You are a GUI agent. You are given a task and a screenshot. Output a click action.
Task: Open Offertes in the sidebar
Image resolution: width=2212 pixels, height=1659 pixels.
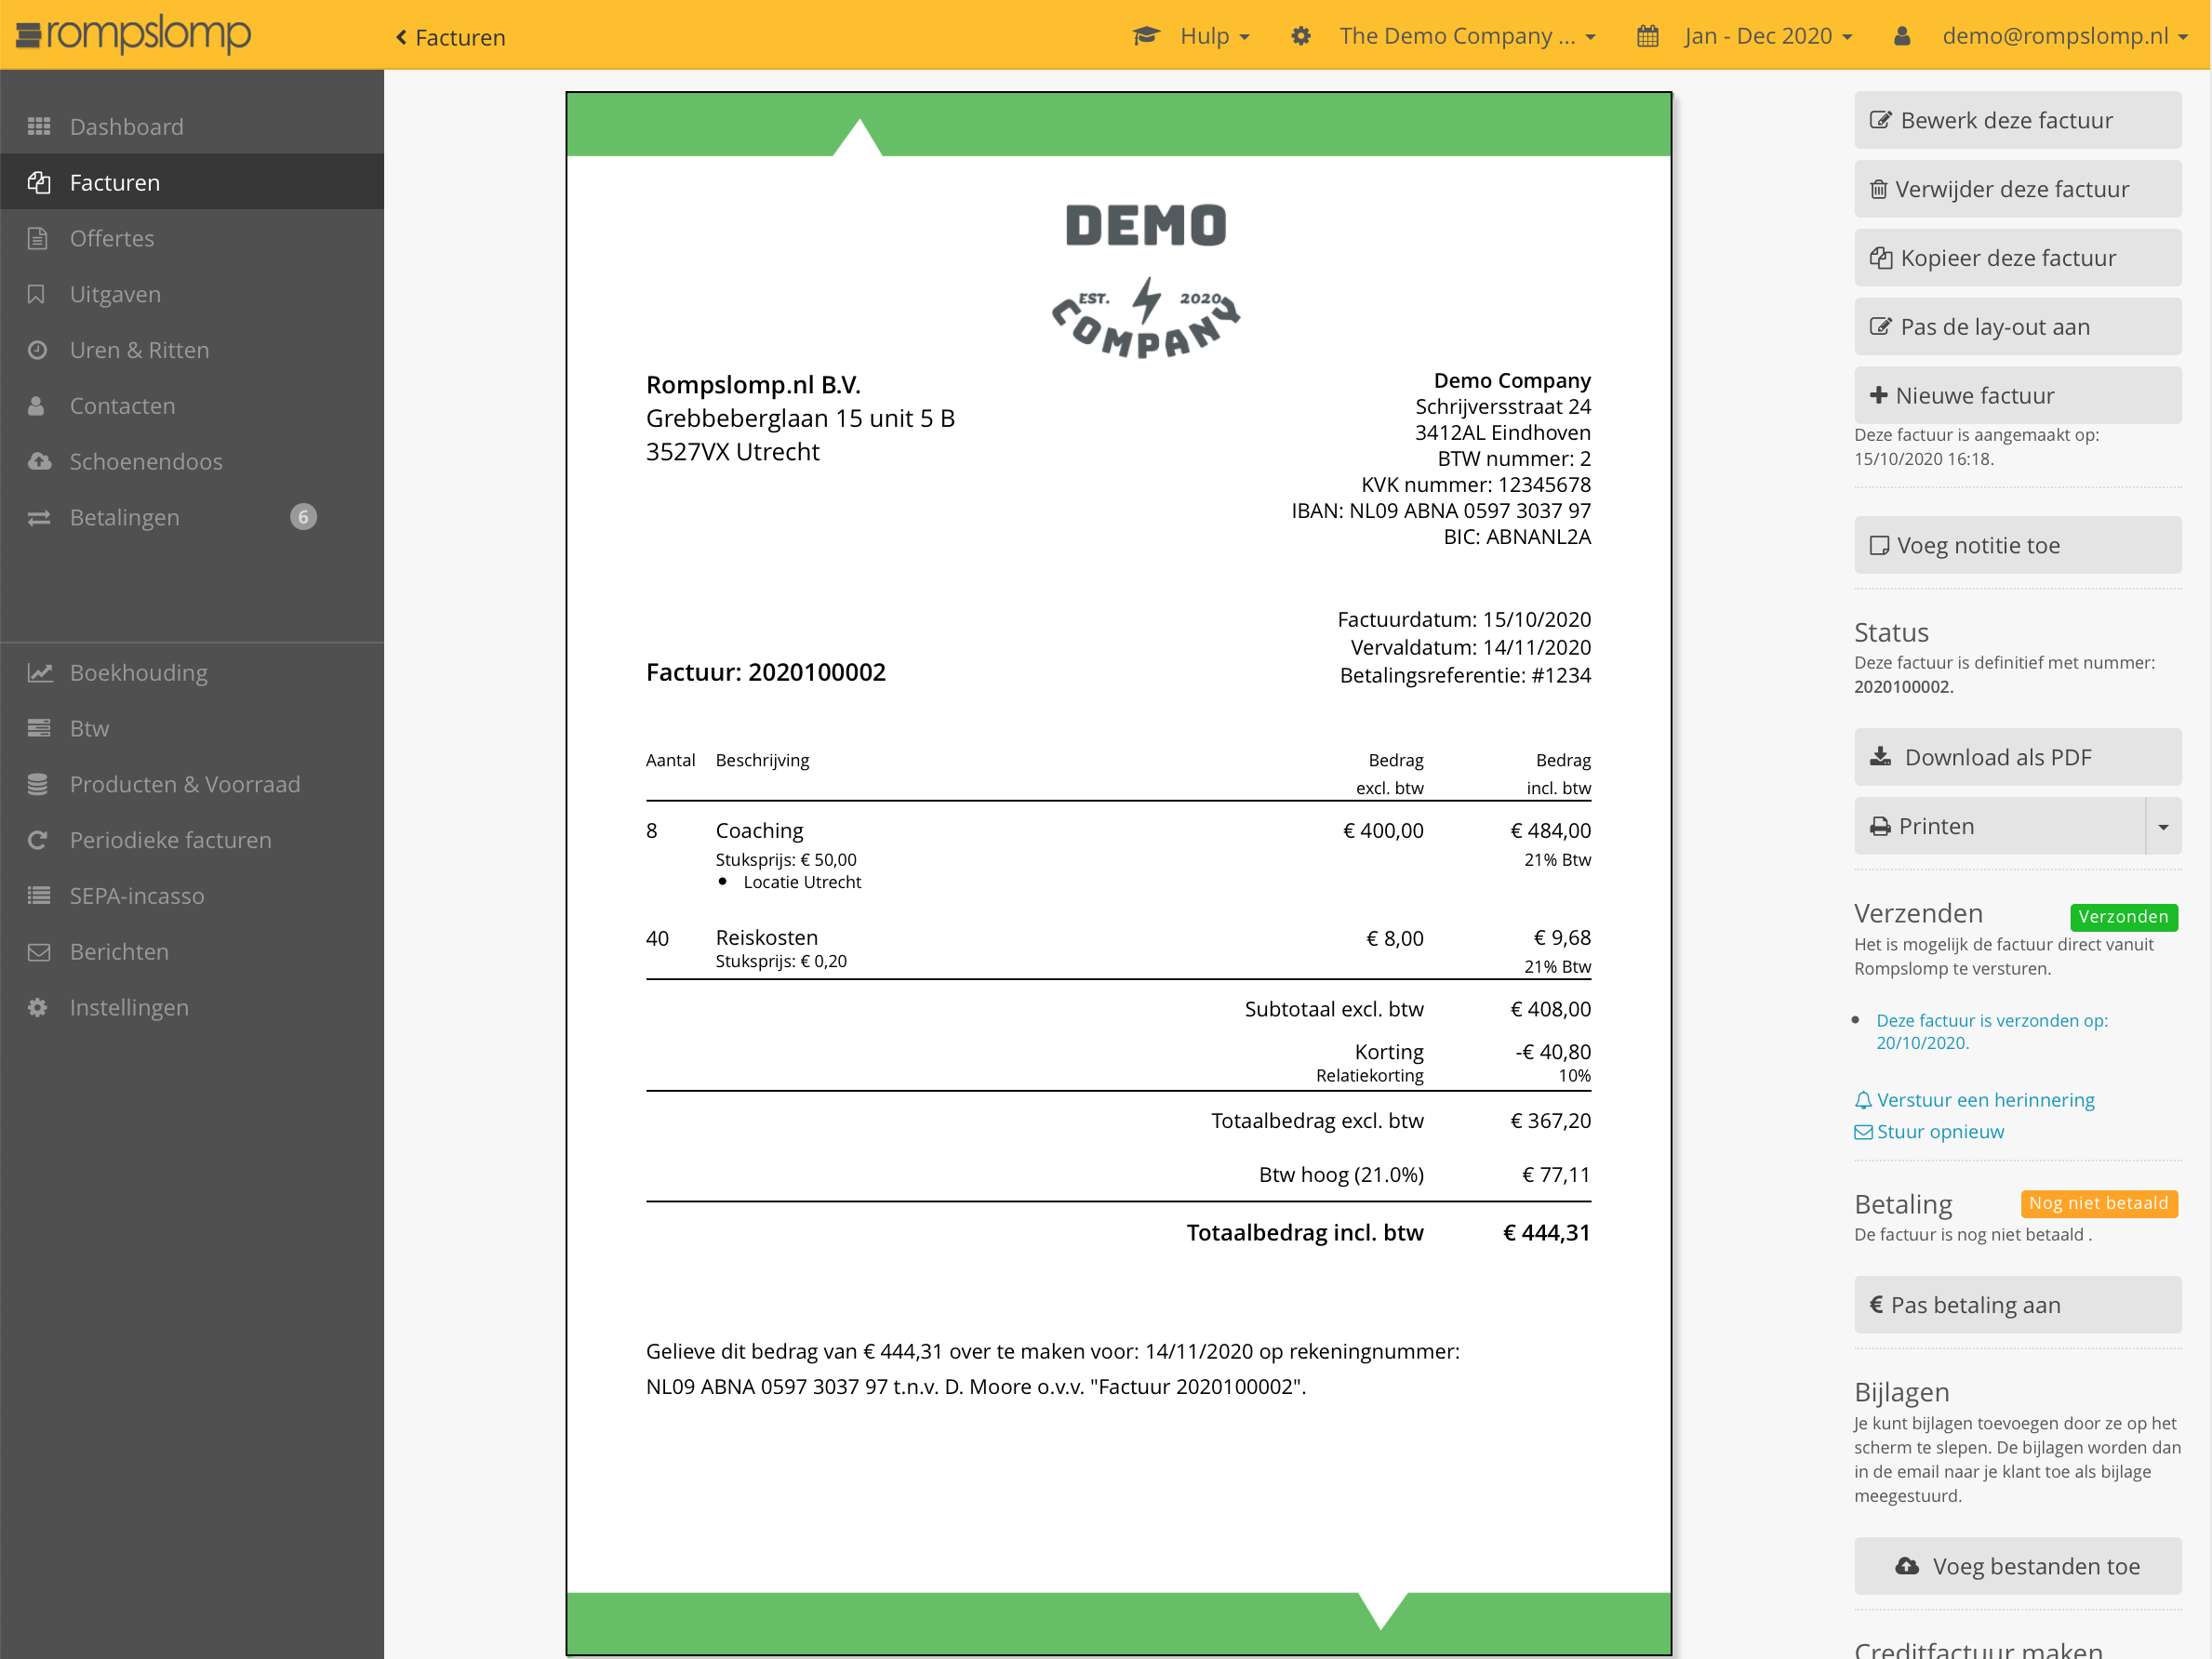(x=112, y=238)
